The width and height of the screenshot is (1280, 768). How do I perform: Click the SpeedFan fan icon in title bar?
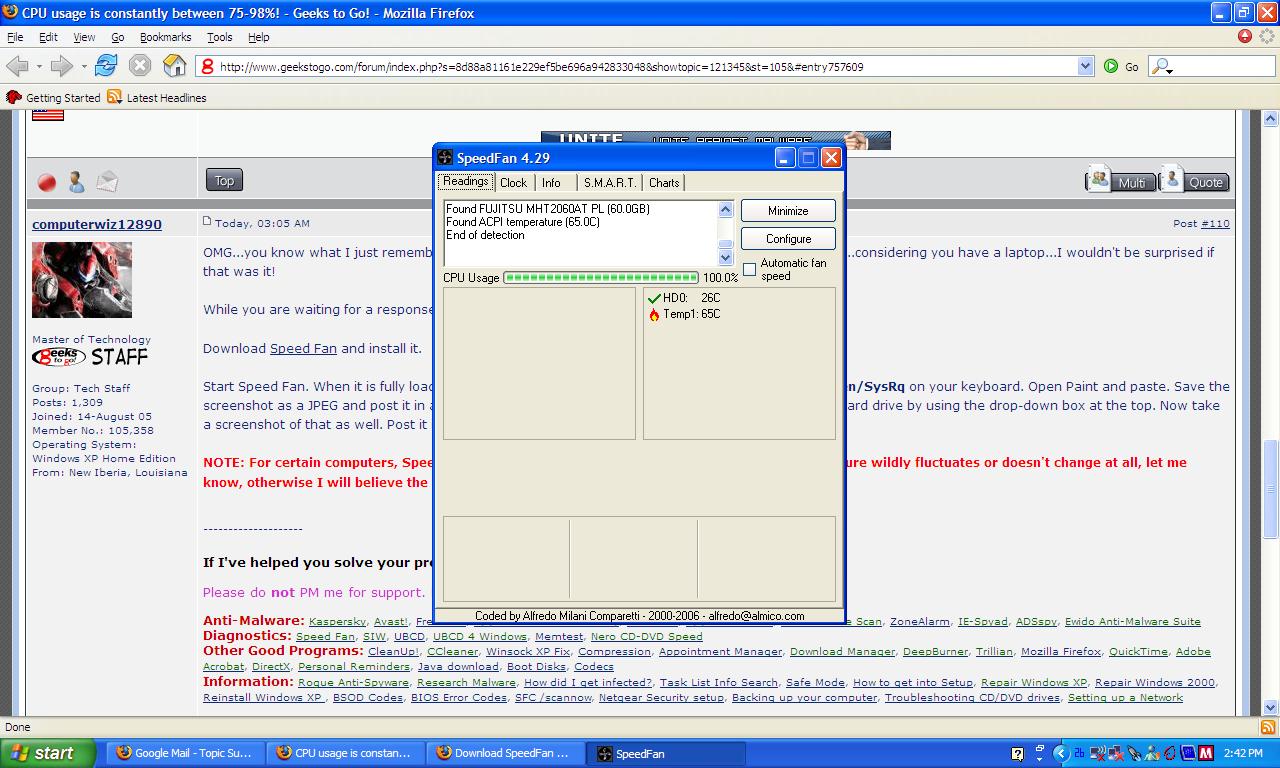point(446,158)
